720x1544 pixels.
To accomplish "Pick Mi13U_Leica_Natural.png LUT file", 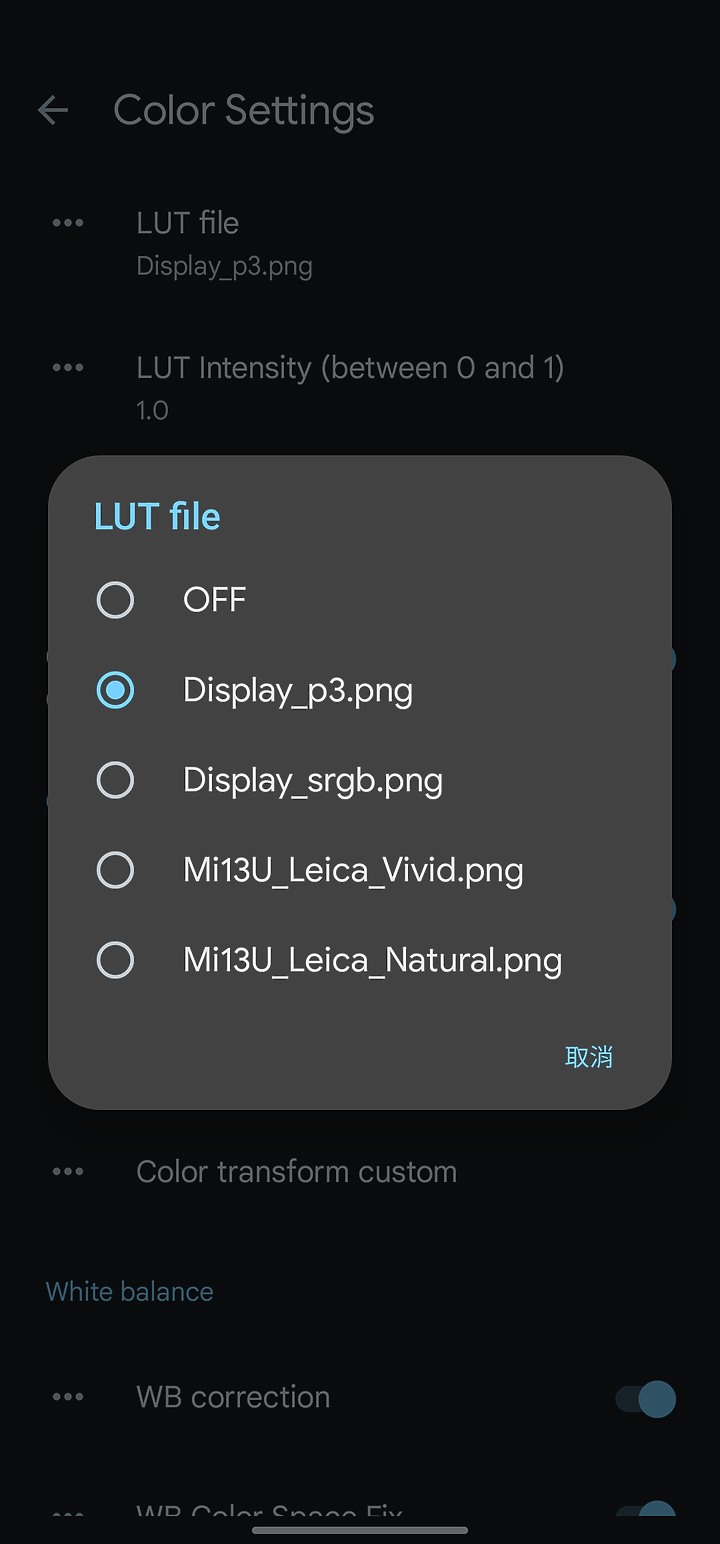I will pos(360,960).
